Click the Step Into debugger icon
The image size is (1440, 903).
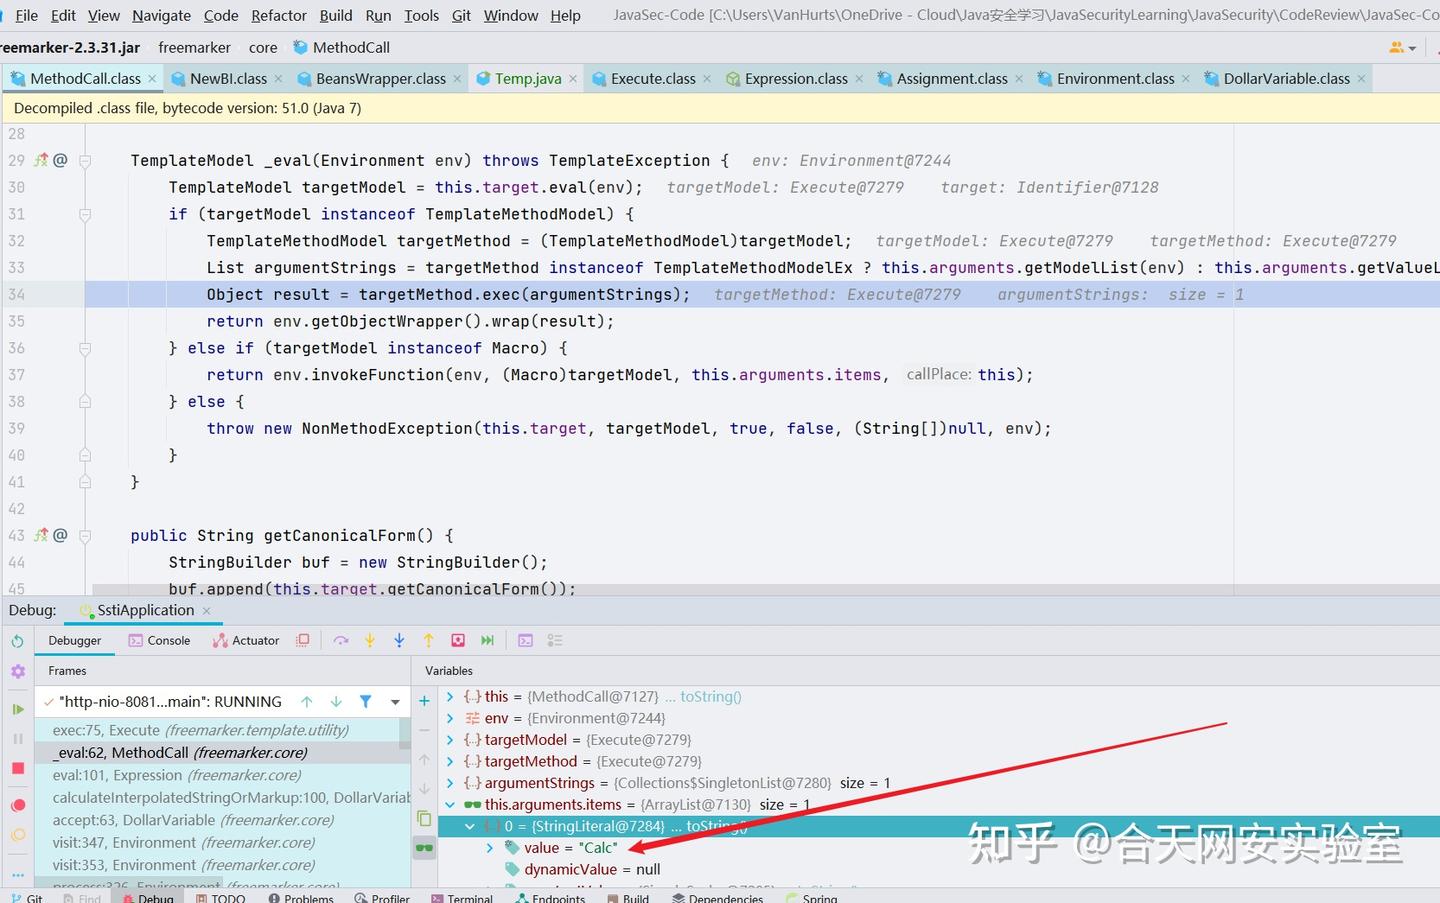click(370, 640)
